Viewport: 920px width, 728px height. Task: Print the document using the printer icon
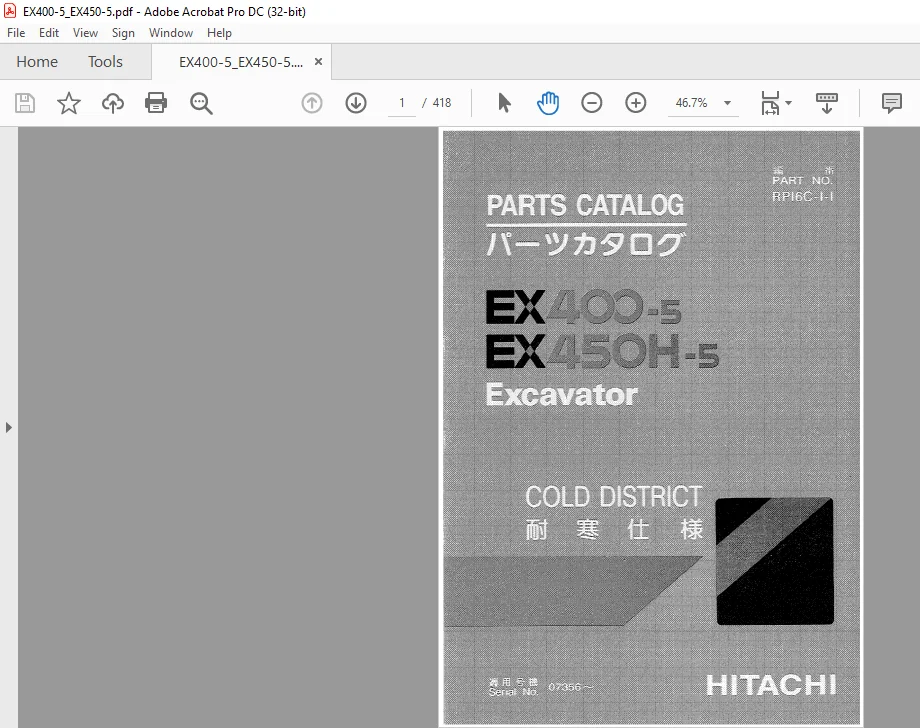click(156, 103)
